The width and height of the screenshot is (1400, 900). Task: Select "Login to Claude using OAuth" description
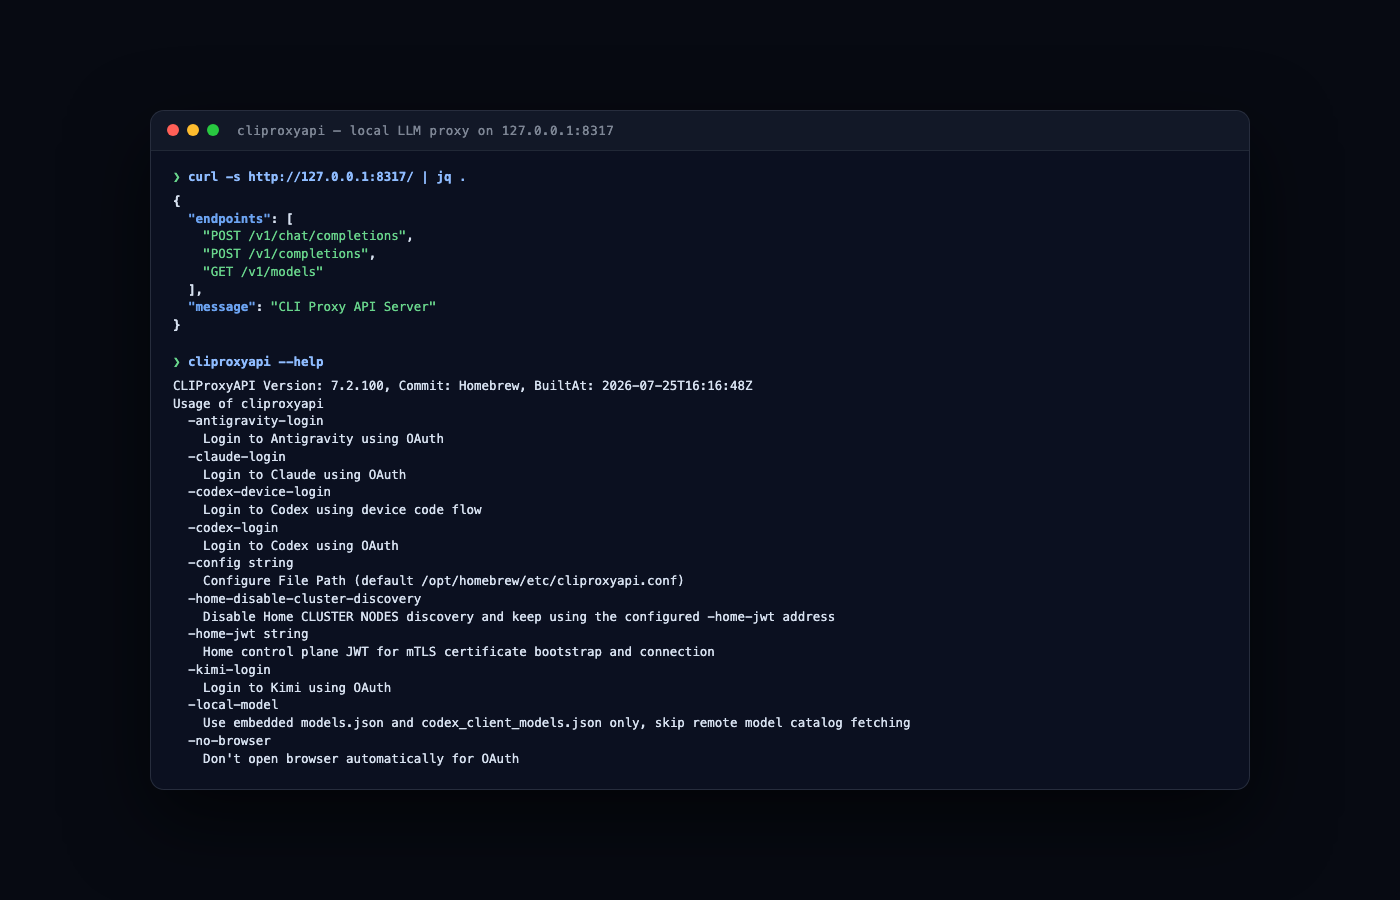tap(304, 475)
